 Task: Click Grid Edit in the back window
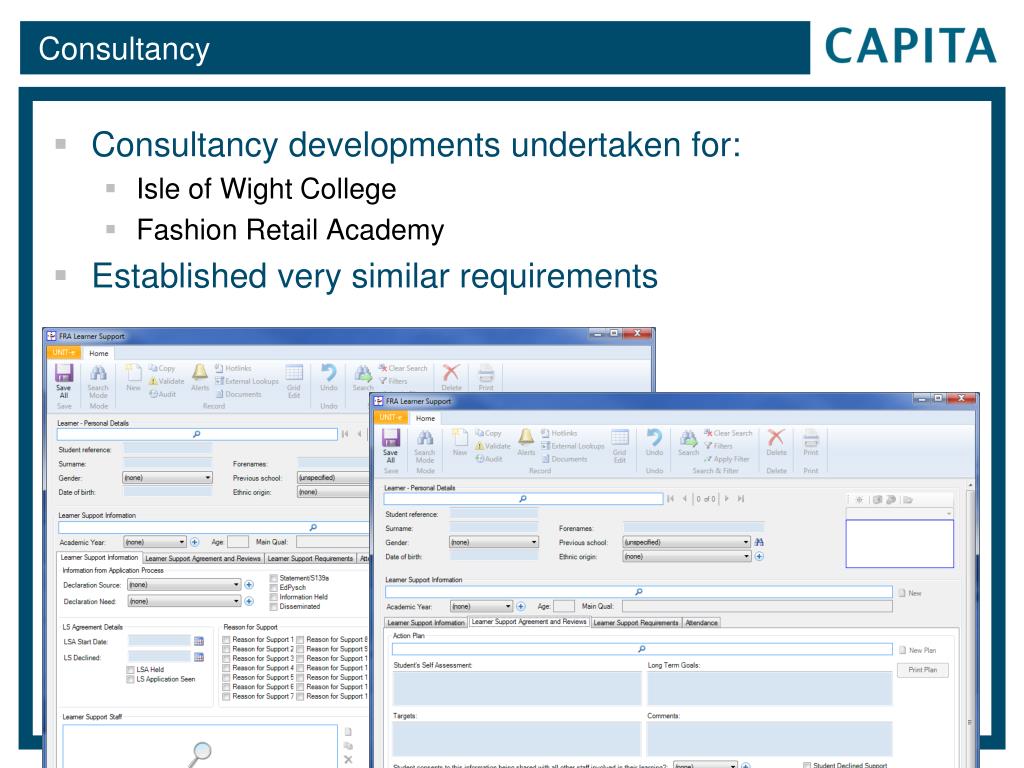(294, 381)
